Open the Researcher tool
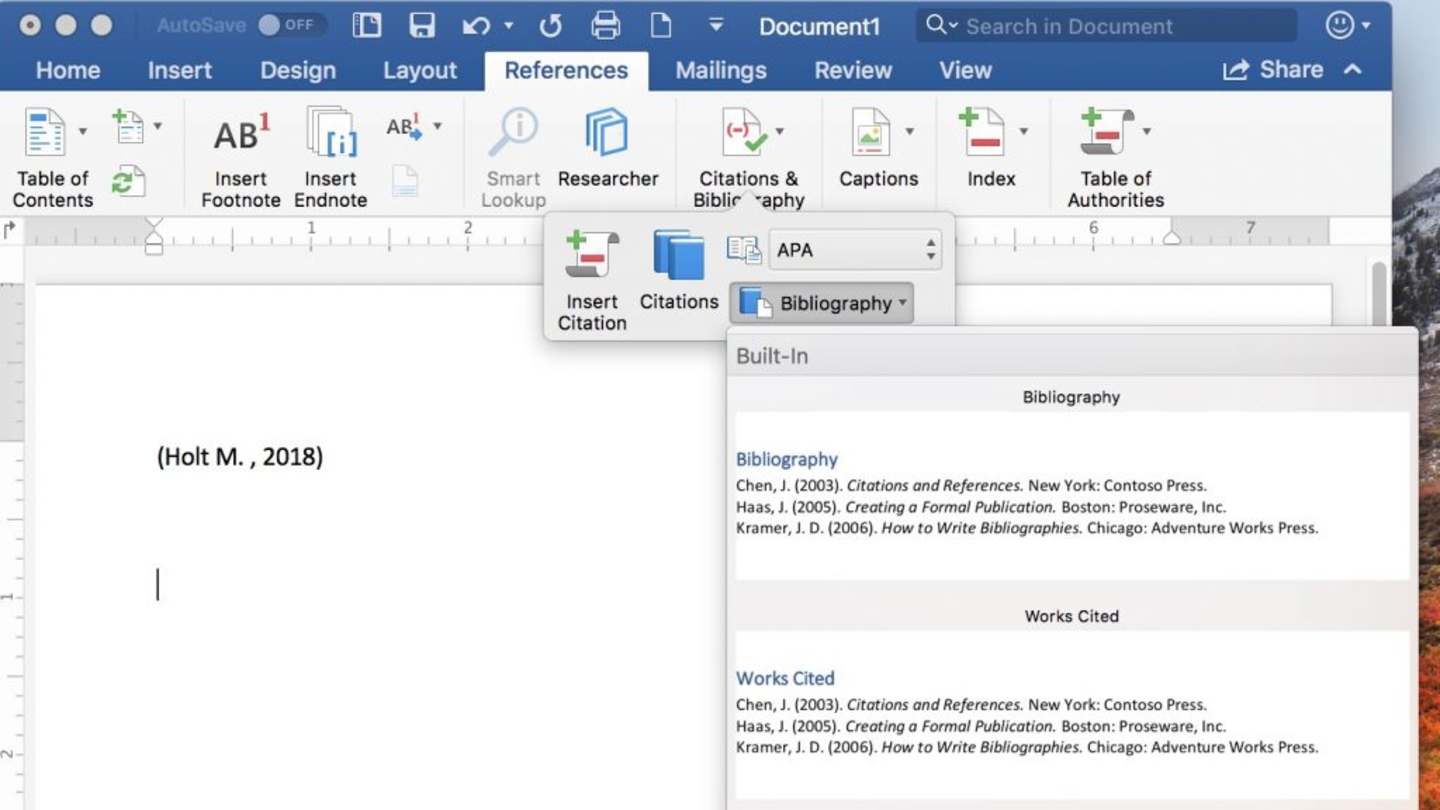This screenshot has width=1440, height=810. tap(607, 135)
